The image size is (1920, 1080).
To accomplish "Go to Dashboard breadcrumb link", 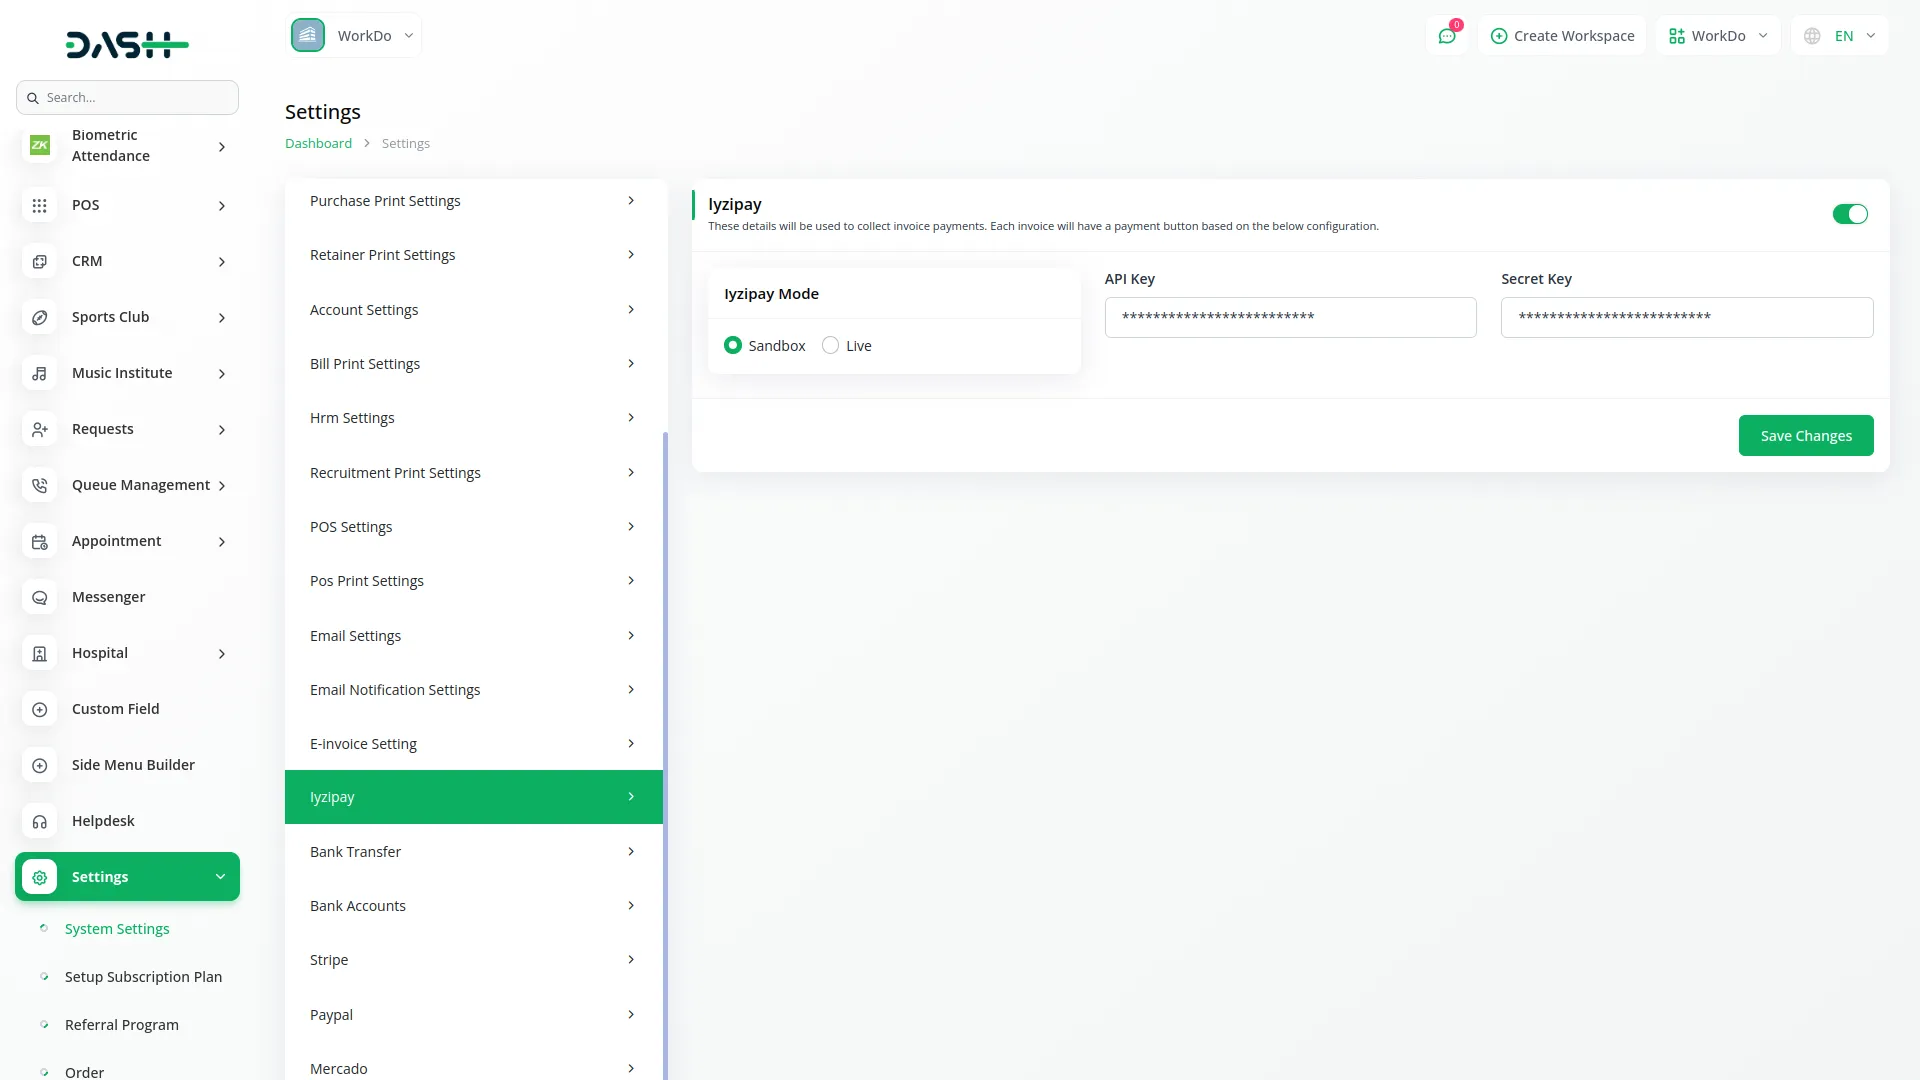I will tap(318, 144).
